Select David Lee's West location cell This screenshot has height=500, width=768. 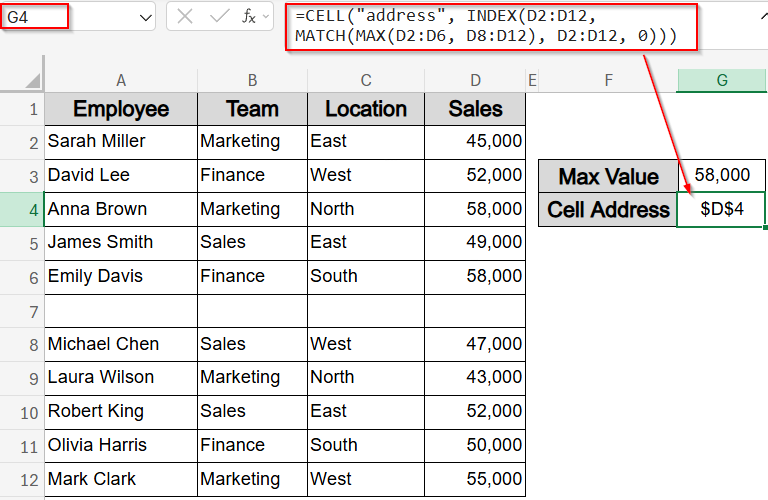366,176
